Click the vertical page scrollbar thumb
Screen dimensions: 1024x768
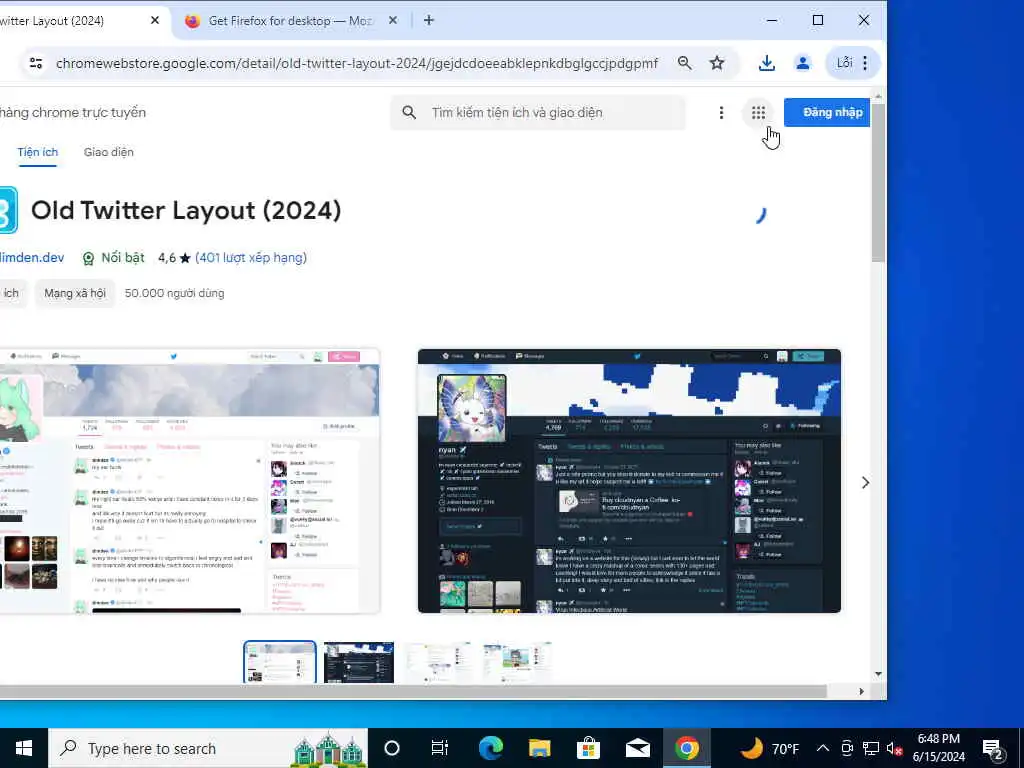pyautogui.click(x=878, y=183)
